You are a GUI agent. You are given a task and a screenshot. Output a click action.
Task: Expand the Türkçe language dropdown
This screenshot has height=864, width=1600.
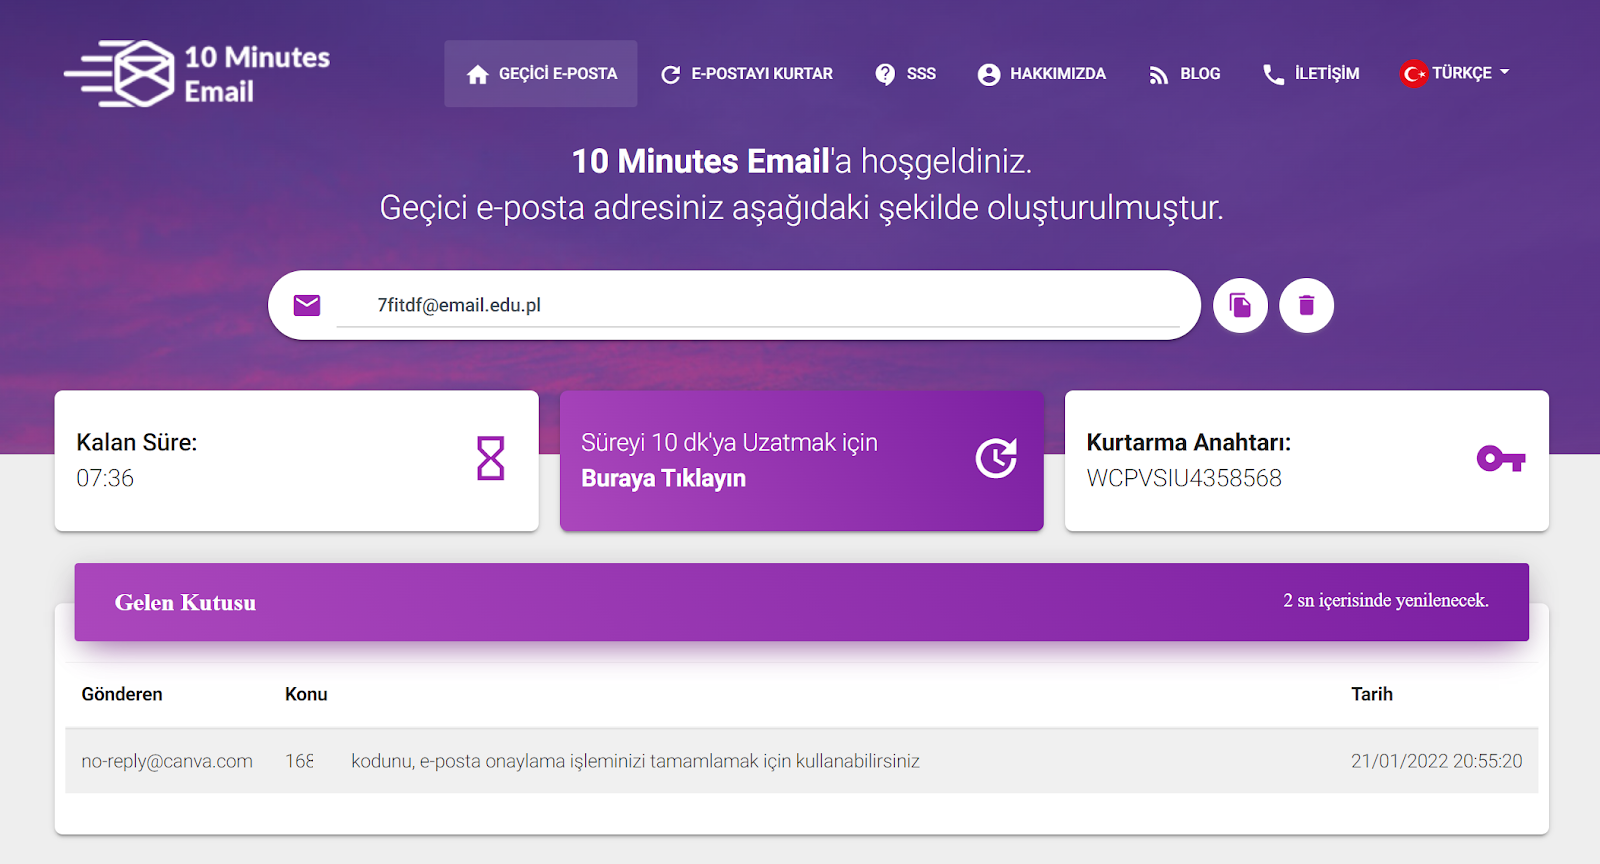(x=1456, y=73)
